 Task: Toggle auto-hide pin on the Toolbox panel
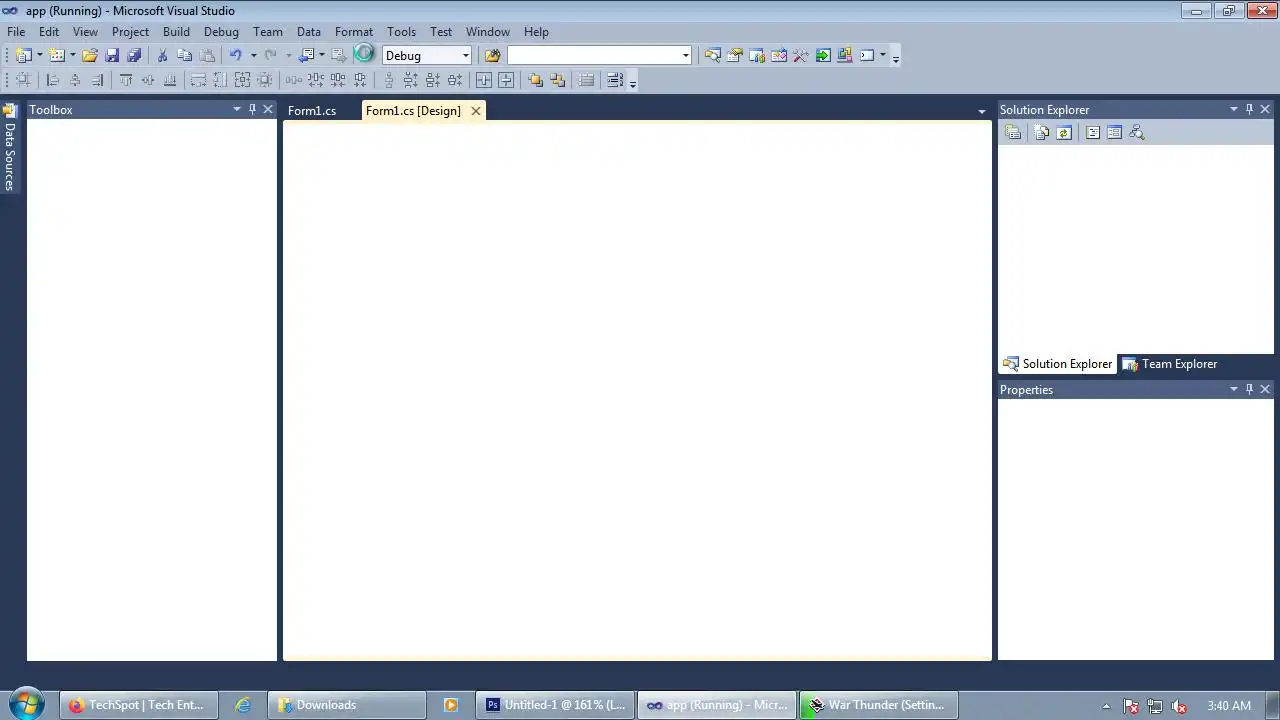click(x=252, y=110)
